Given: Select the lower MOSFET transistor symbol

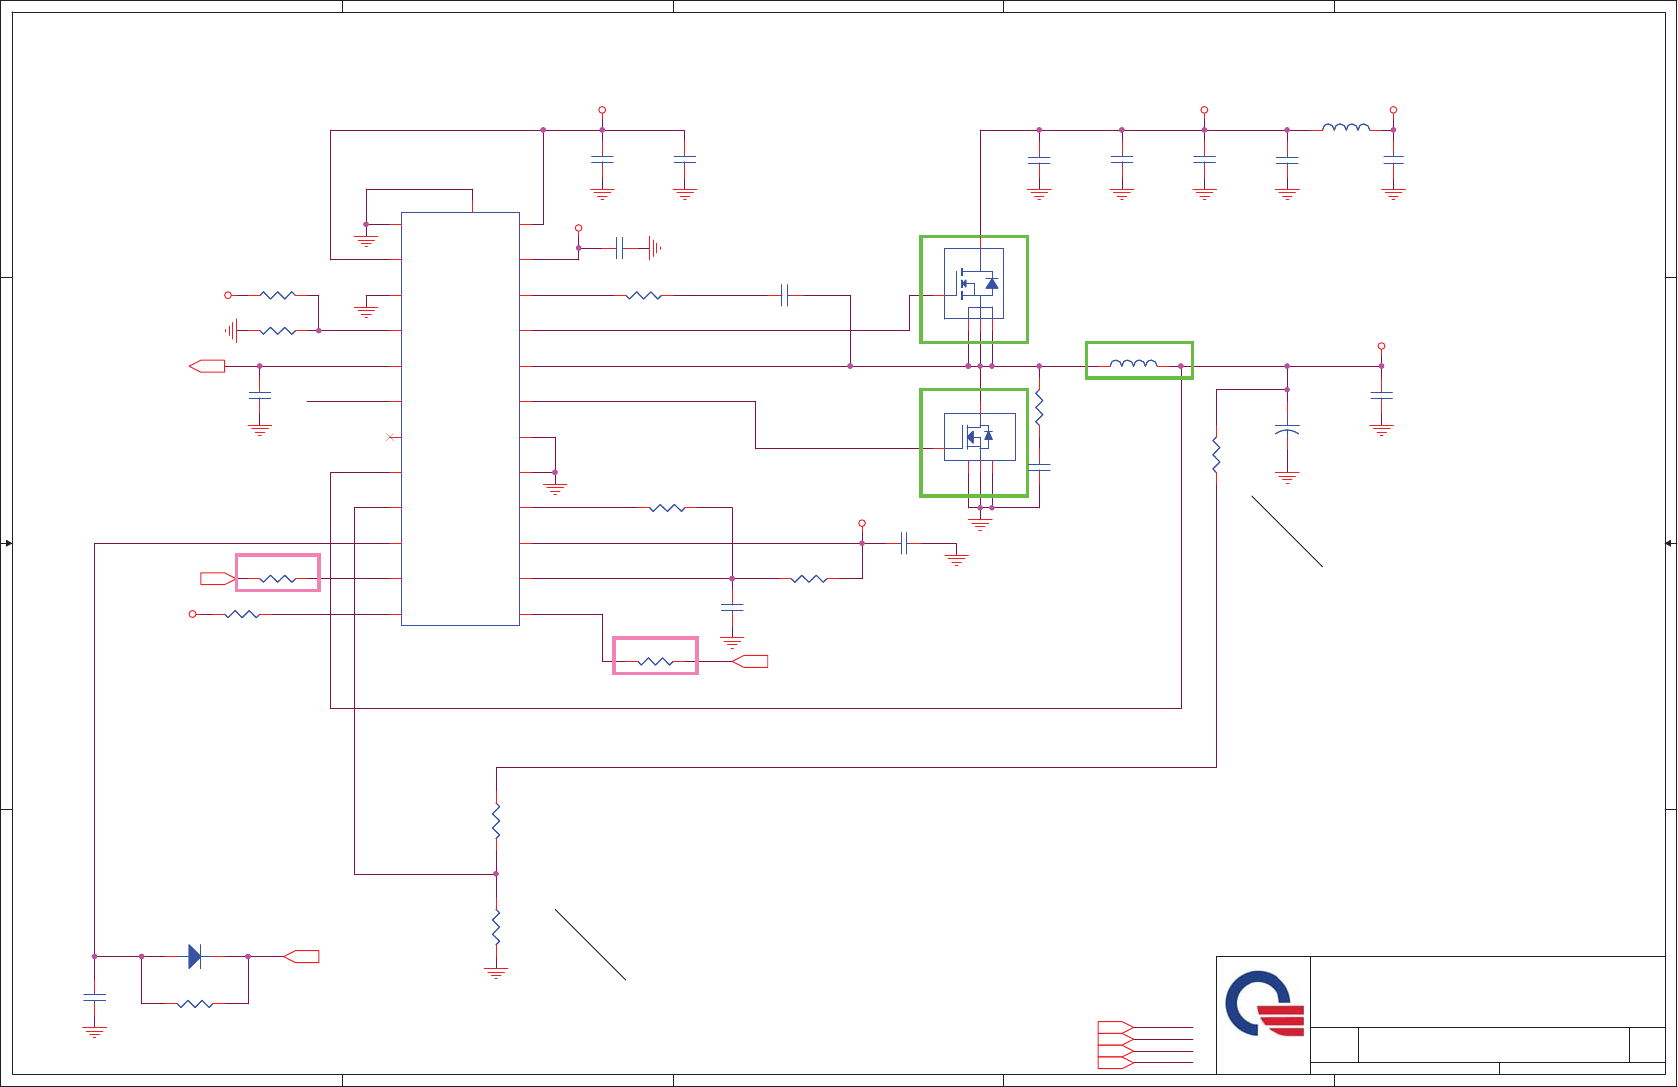Looking at the screenshot, I should [979, 437].
